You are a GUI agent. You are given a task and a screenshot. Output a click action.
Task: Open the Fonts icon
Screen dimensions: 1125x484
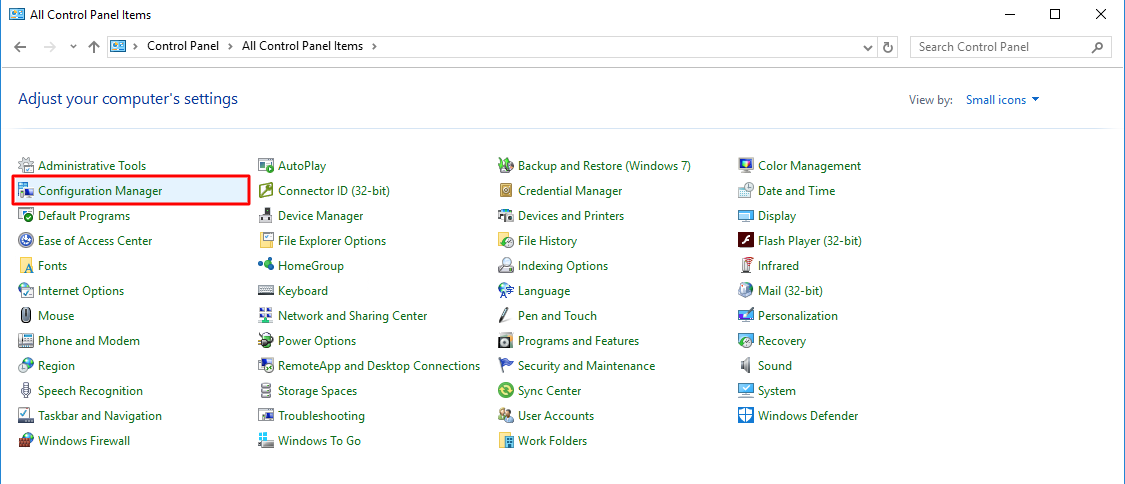point(26,266)
